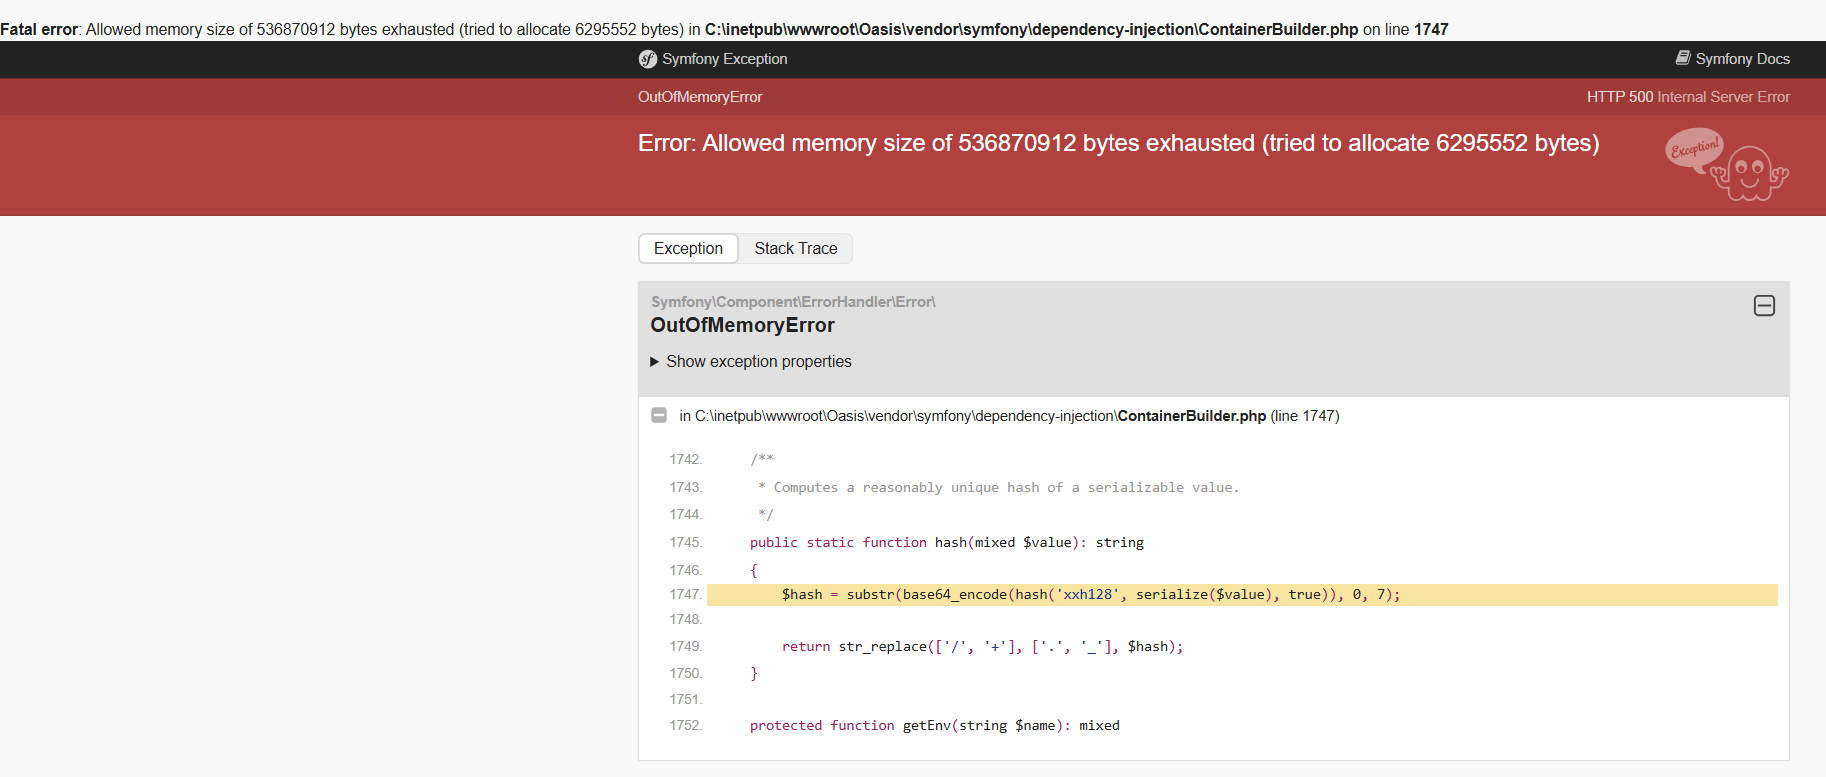Viewport: 1826px width, 777px height.
Task: Click the getEnv function line 1752
Action: pos(934,726)
